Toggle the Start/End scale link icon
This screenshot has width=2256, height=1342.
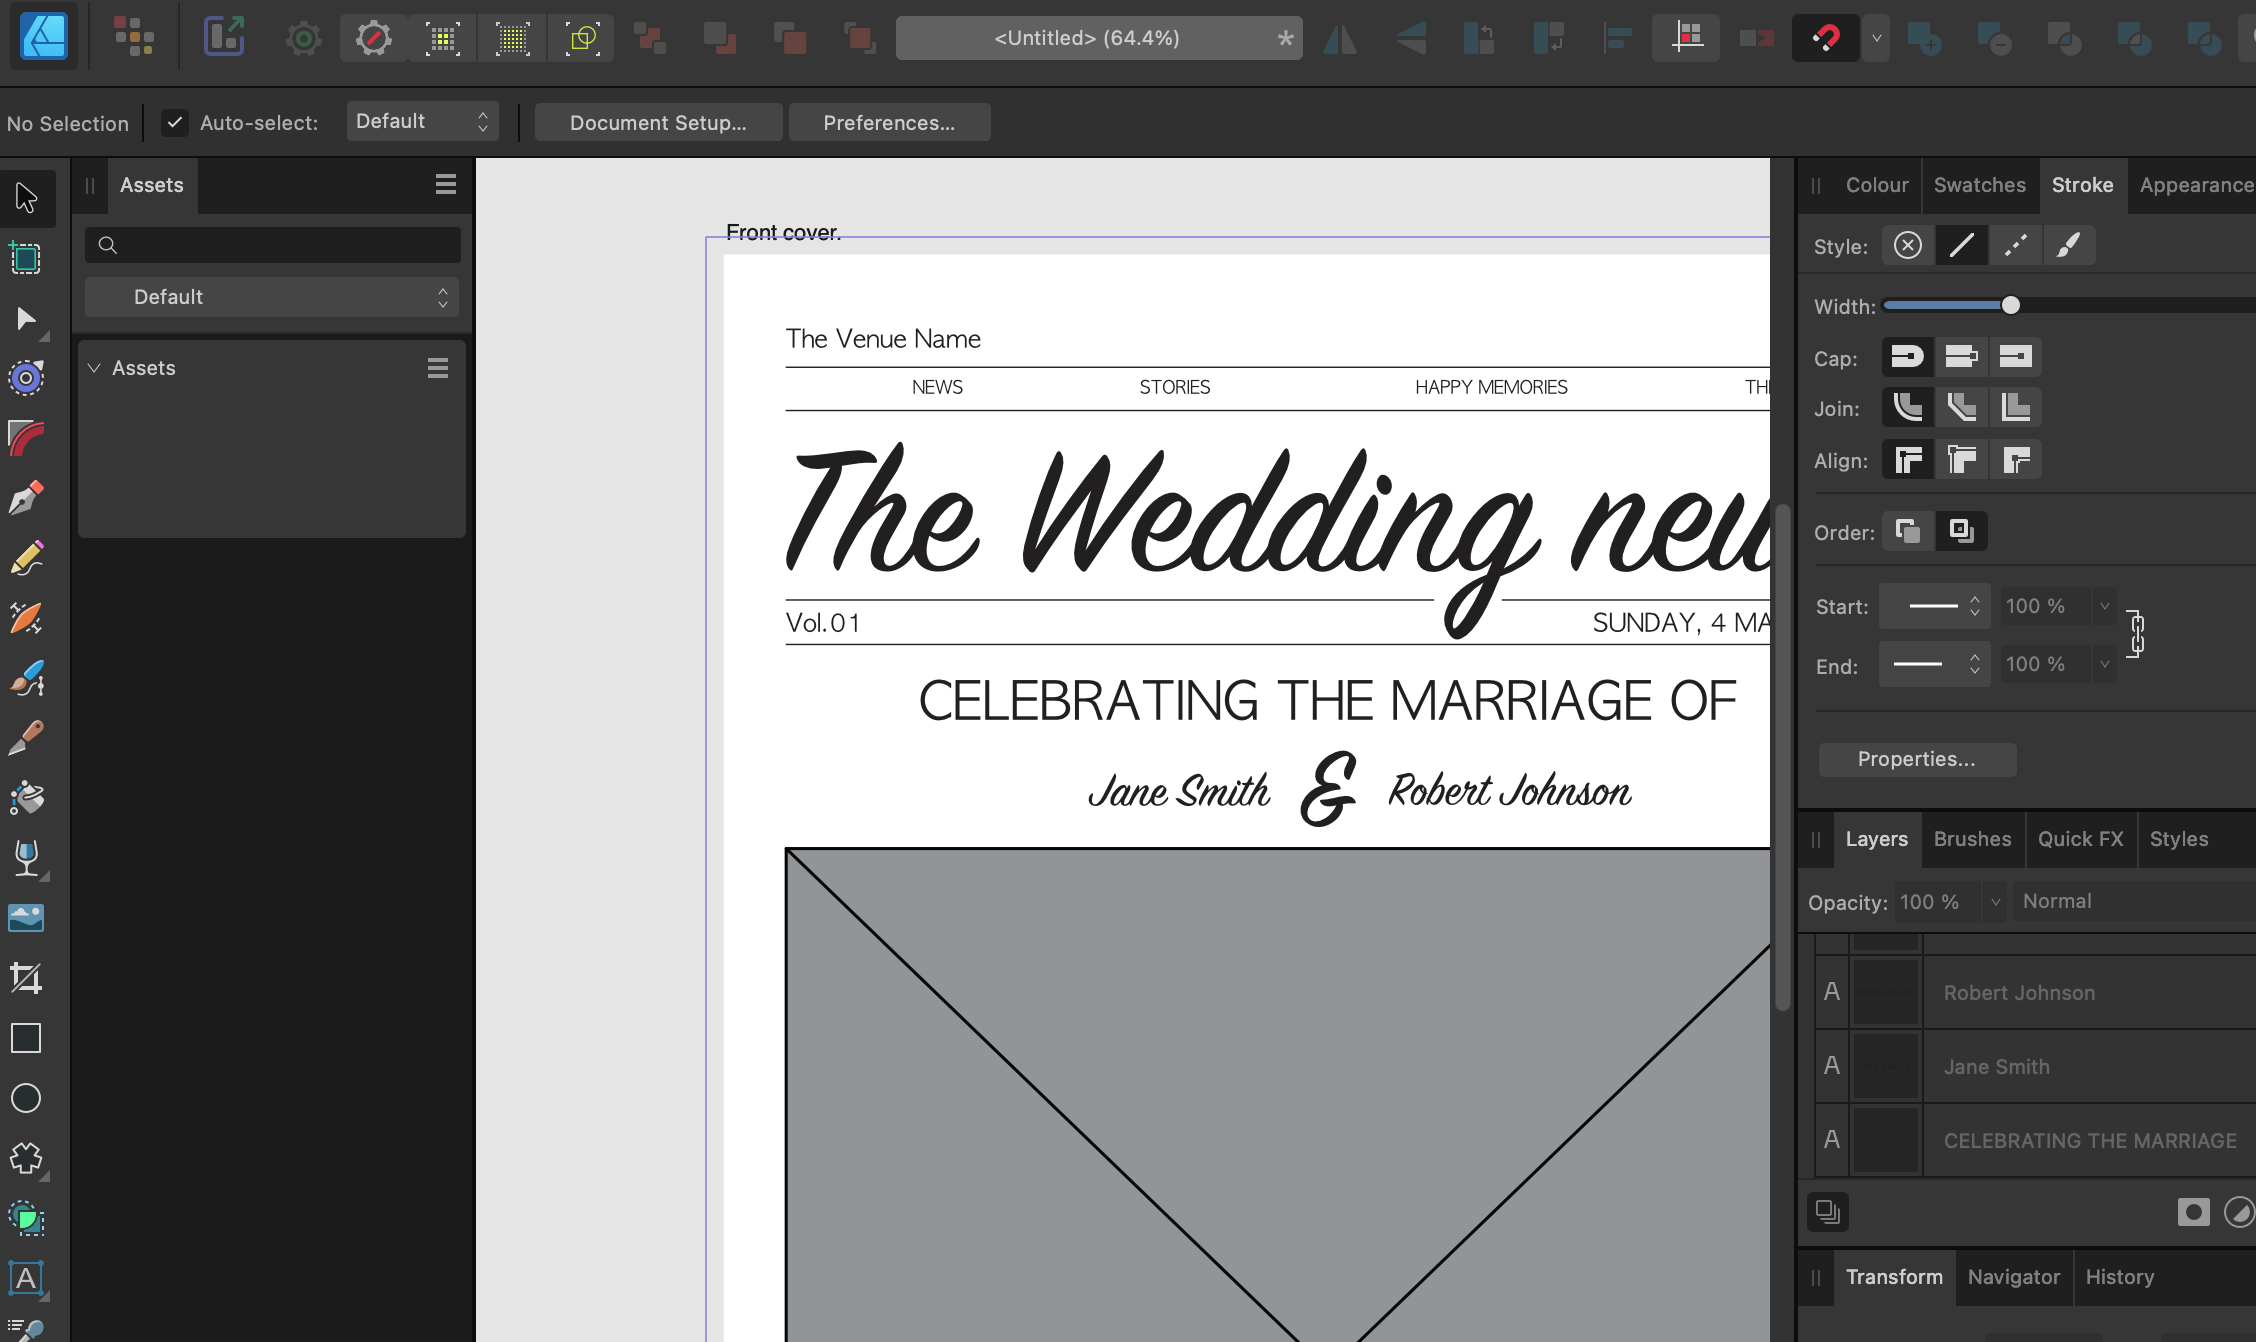2136,634
